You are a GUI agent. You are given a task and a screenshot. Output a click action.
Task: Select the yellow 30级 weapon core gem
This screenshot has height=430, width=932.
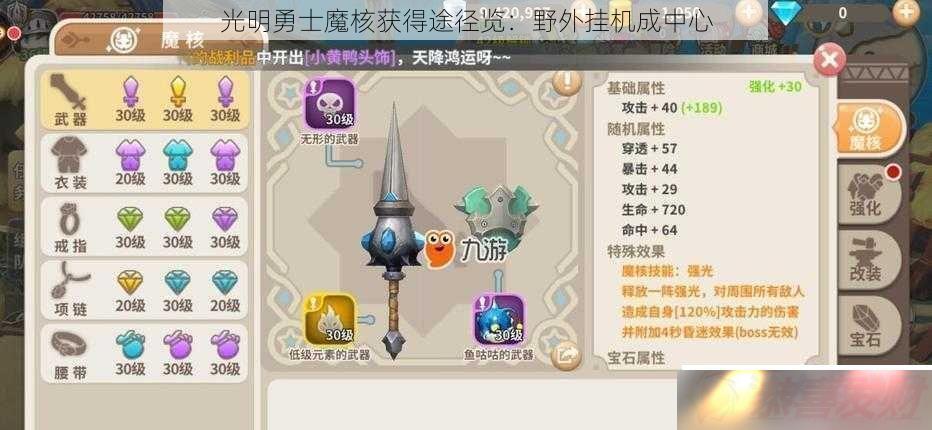point(178,100)
